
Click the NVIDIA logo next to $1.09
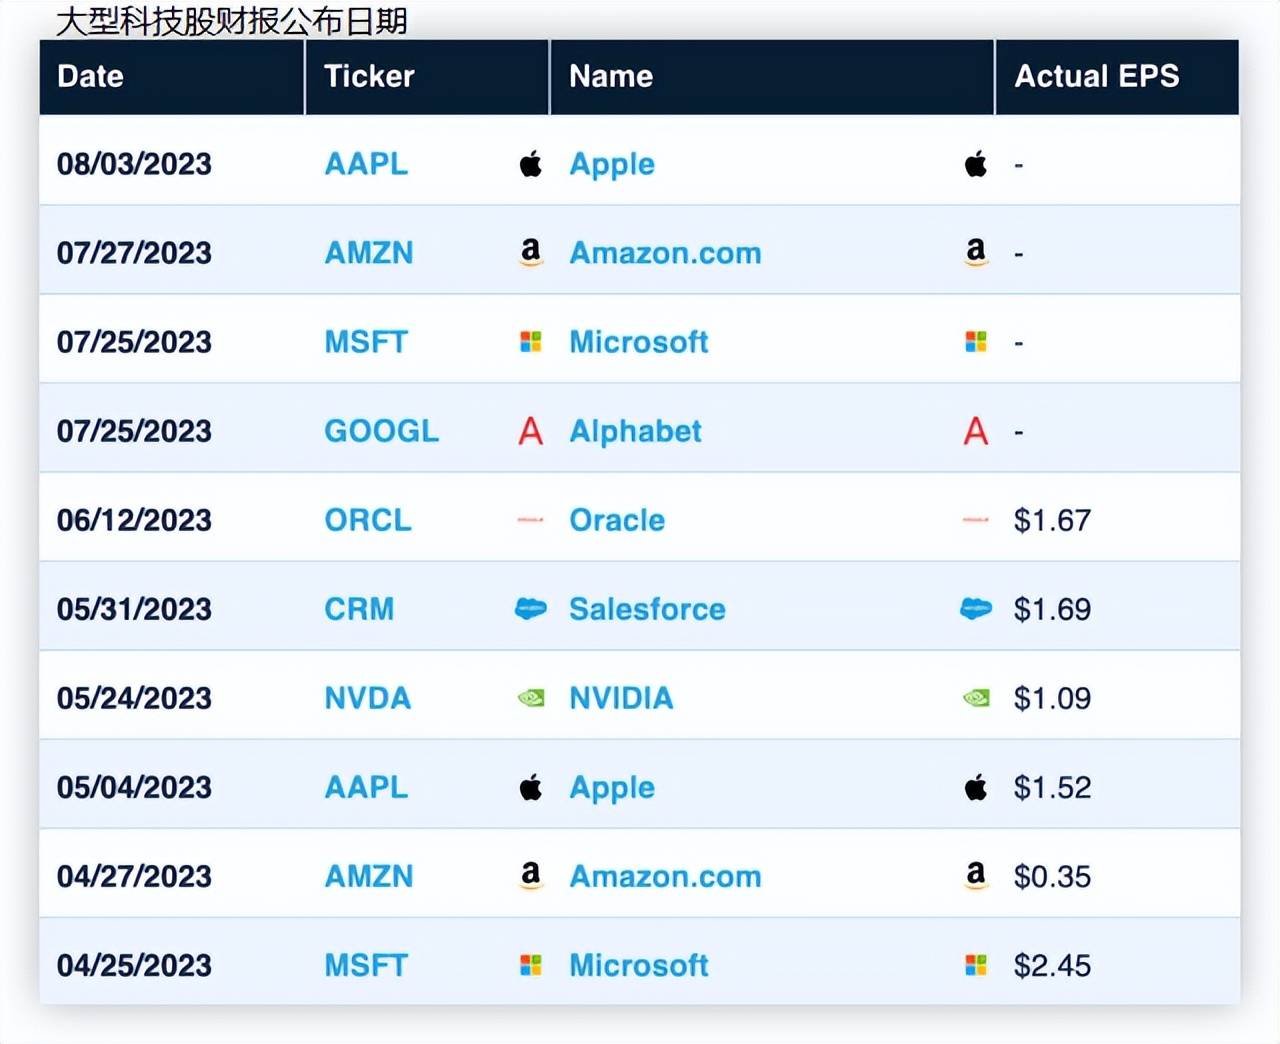(x=976, y=698)
